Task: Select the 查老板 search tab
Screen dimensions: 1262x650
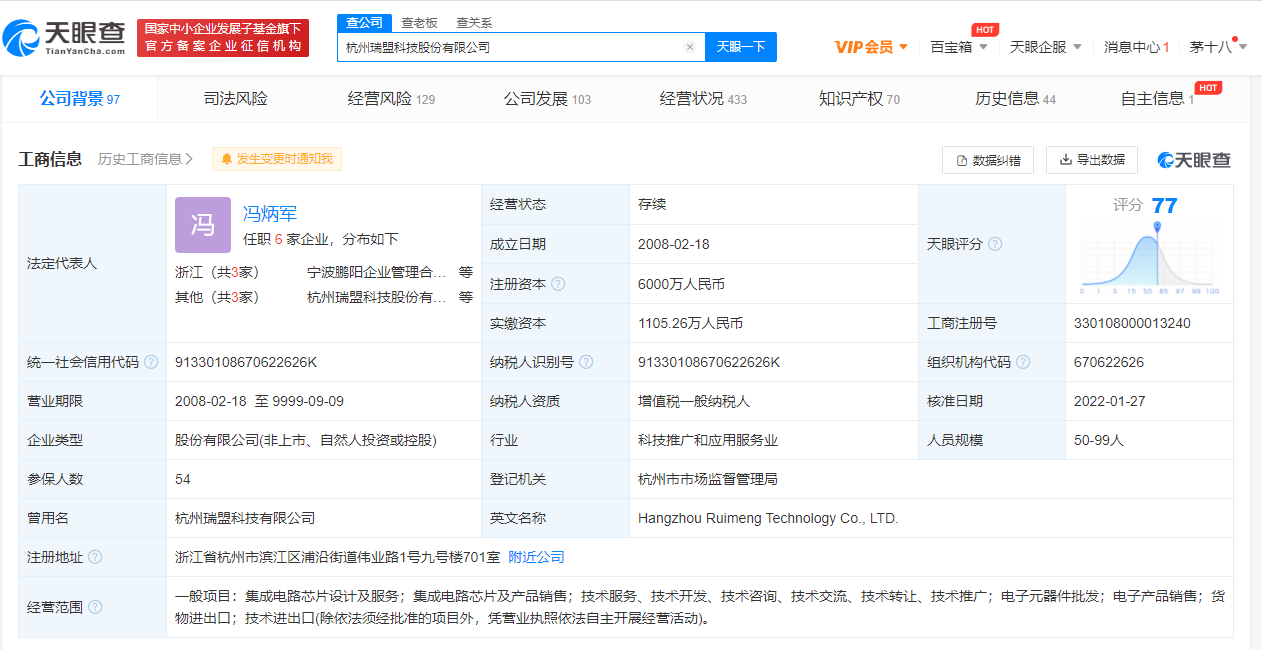Action: 419,22
